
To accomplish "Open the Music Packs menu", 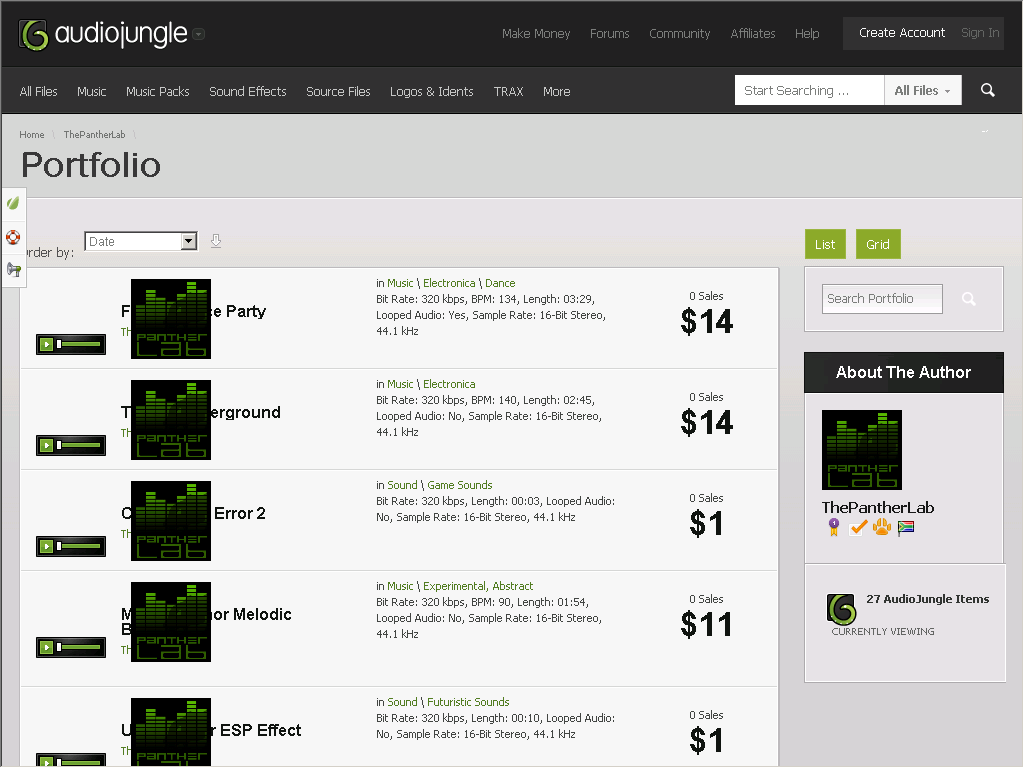I will coord(157,91).
